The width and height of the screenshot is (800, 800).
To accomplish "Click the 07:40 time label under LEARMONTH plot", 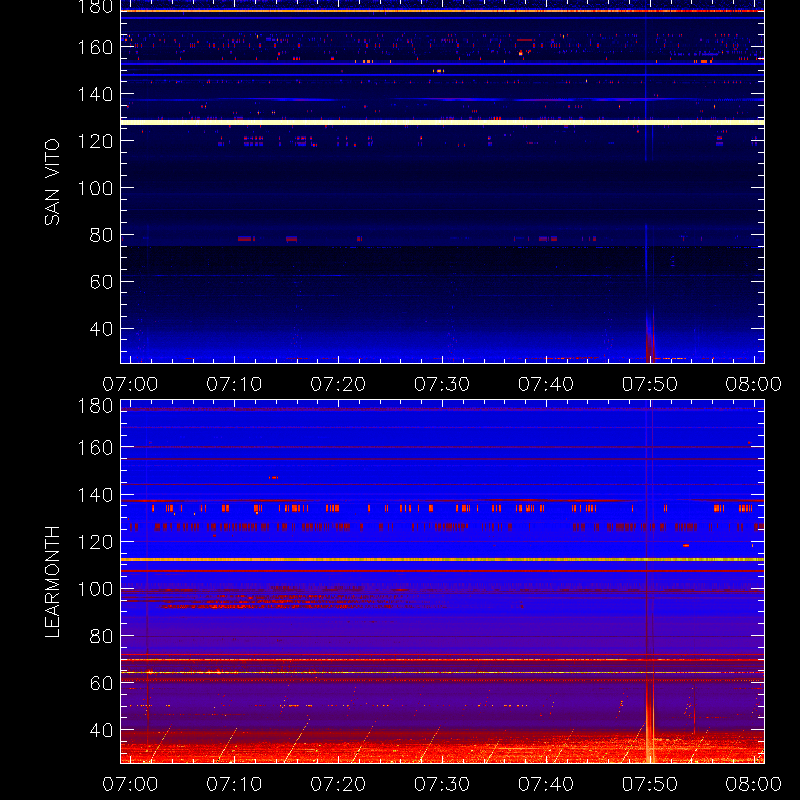I will 546,784.
